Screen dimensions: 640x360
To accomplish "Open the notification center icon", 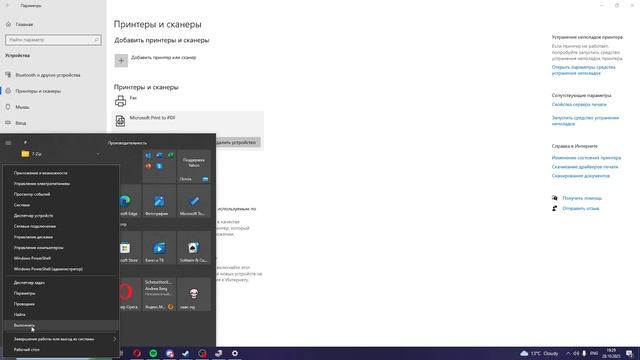I will (x=629, y=353).
